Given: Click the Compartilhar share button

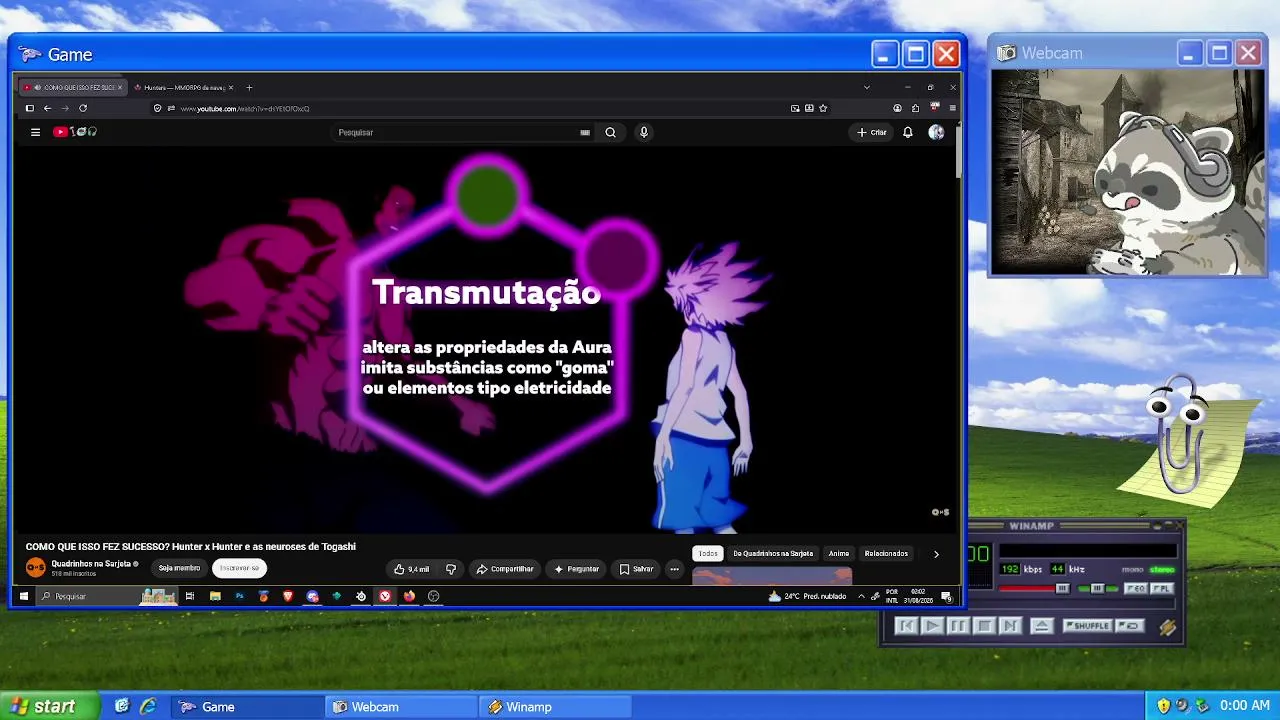Looking at the screenshot, I should pos(505,569).
